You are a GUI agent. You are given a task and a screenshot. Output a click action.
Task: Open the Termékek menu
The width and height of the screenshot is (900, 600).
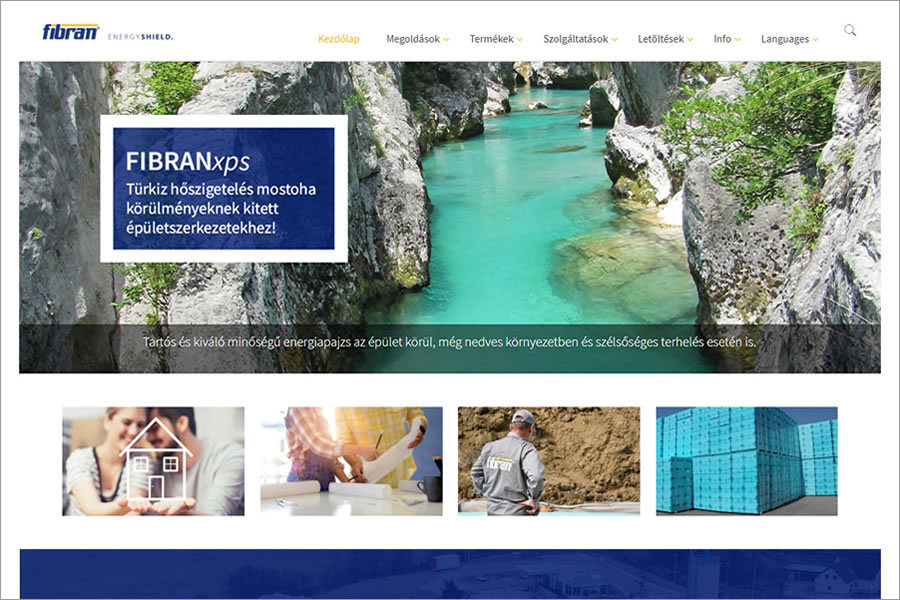click(496, 39)
